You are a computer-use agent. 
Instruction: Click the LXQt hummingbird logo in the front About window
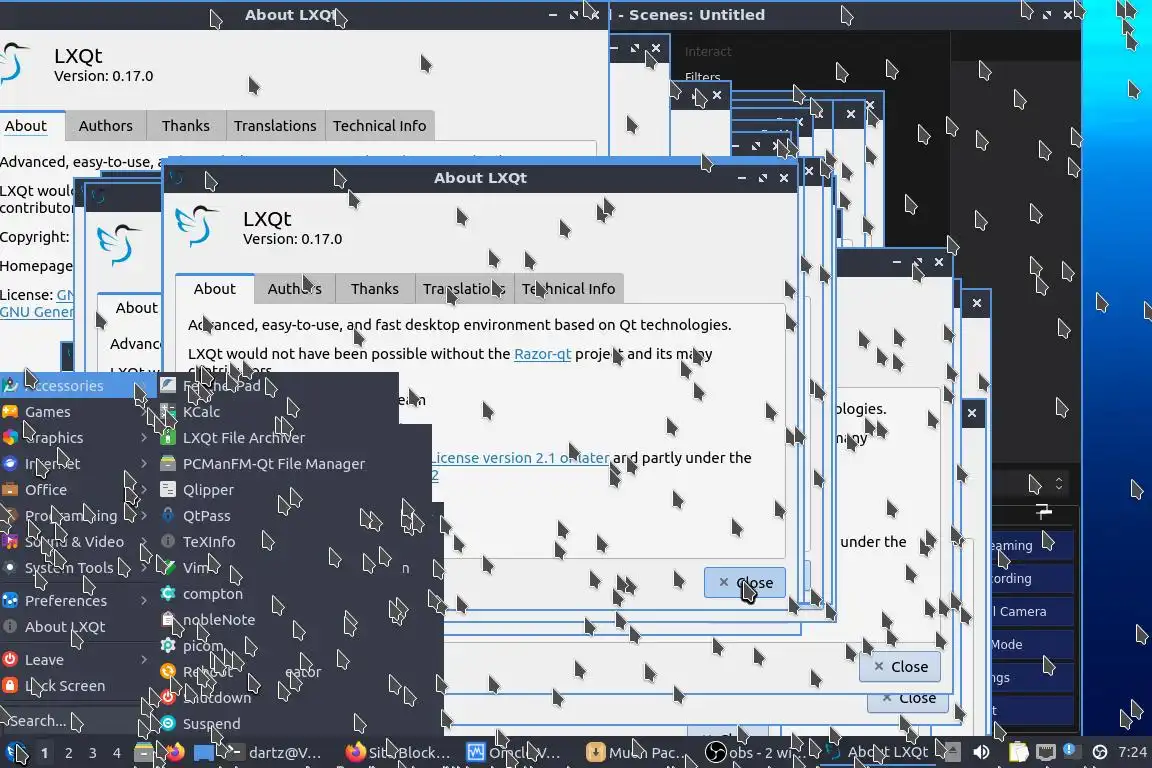[197, 226]
